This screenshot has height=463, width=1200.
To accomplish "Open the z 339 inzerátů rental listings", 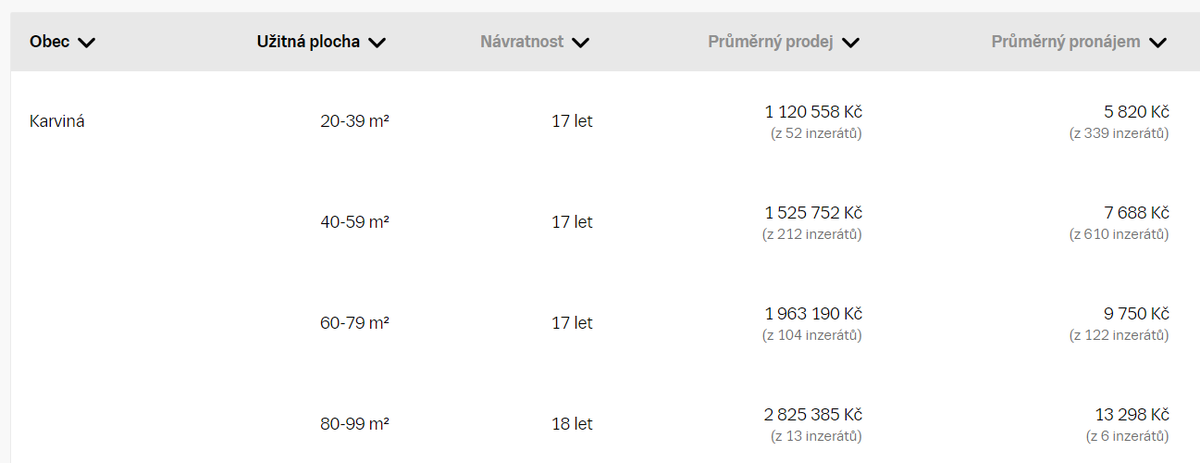I will [x=1118, y=133].
